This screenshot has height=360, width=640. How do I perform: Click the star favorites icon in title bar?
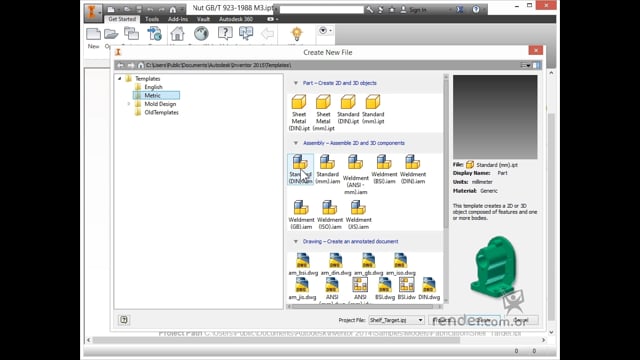coord(392,9)
